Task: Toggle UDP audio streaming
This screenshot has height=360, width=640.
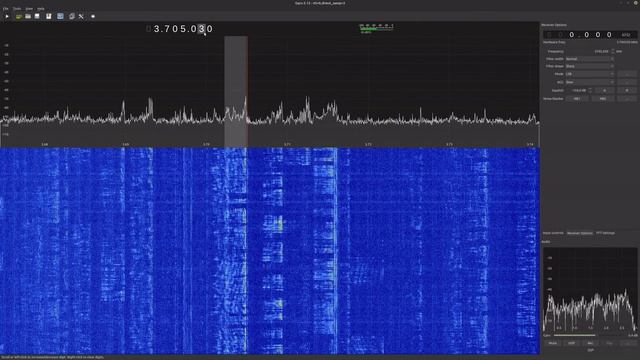Action: click(x=571, y=343)
